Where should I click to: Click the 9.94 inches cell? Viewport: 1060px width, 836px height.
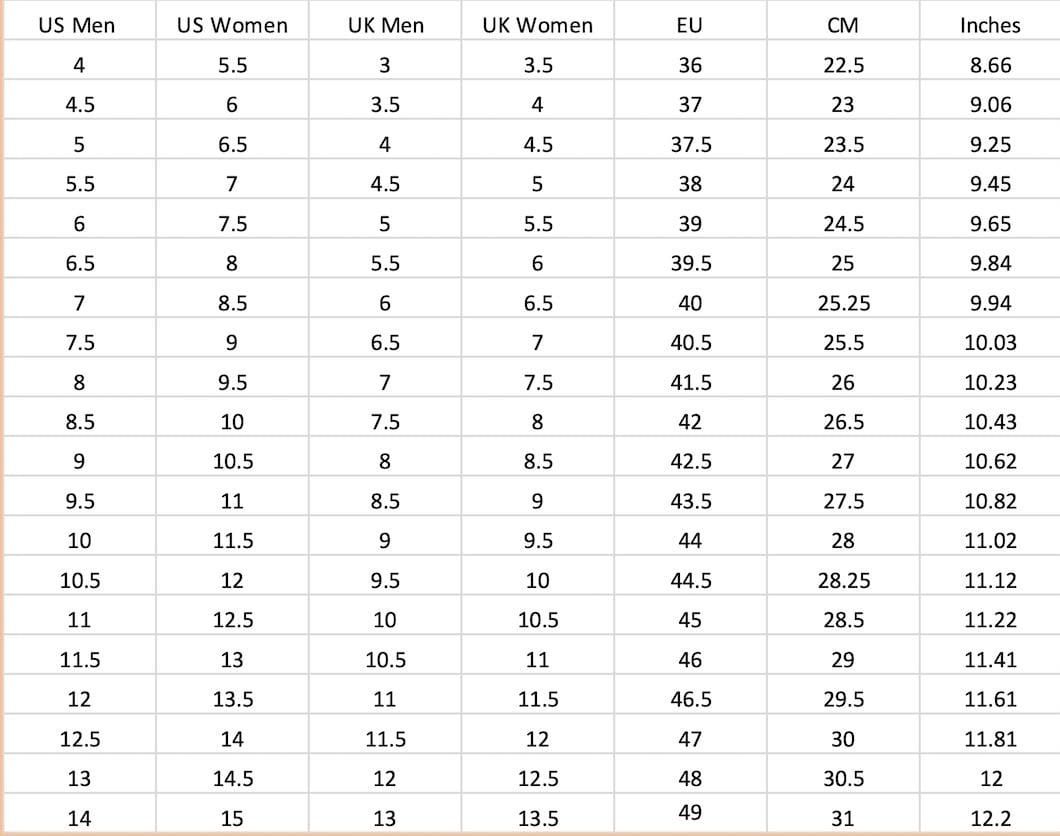pos(990,303)
